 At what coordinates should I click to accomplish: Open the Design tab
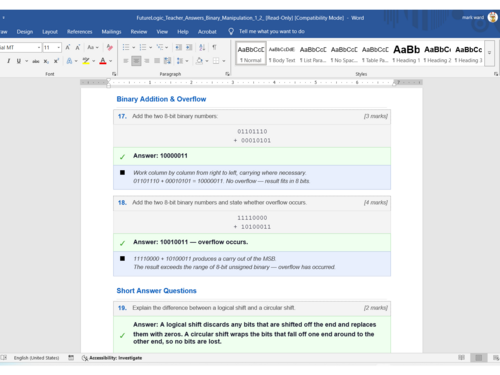25,32
